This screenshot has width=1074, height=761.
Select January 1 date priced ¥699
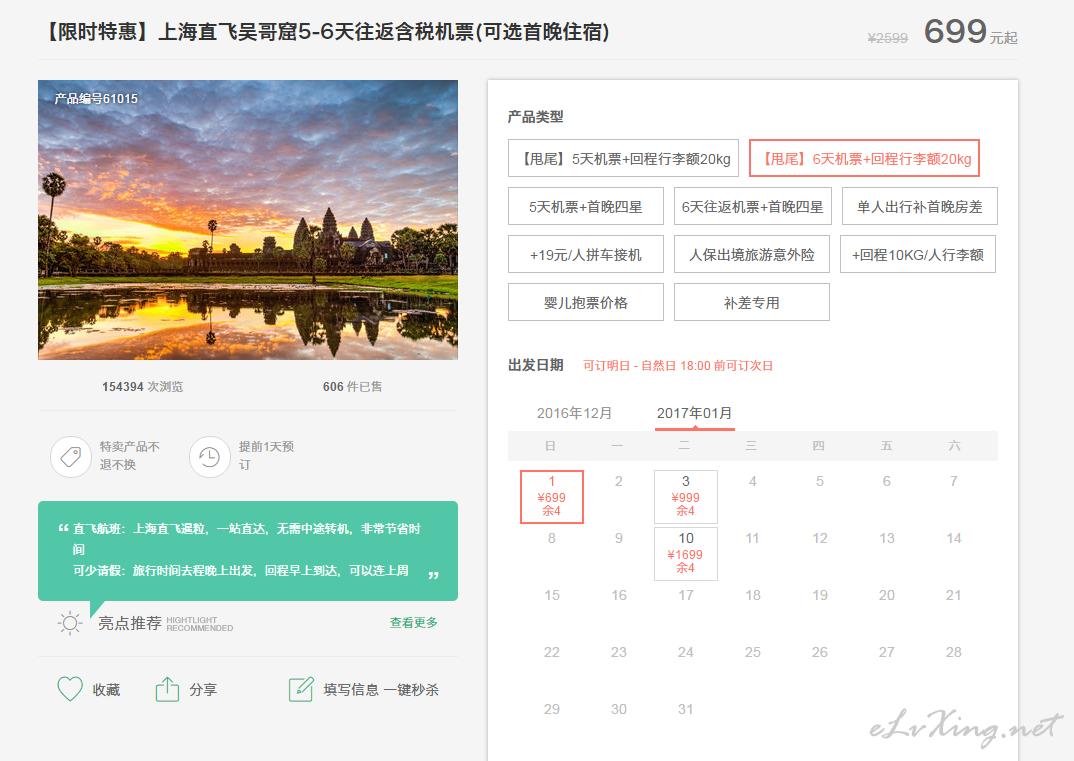551,497
